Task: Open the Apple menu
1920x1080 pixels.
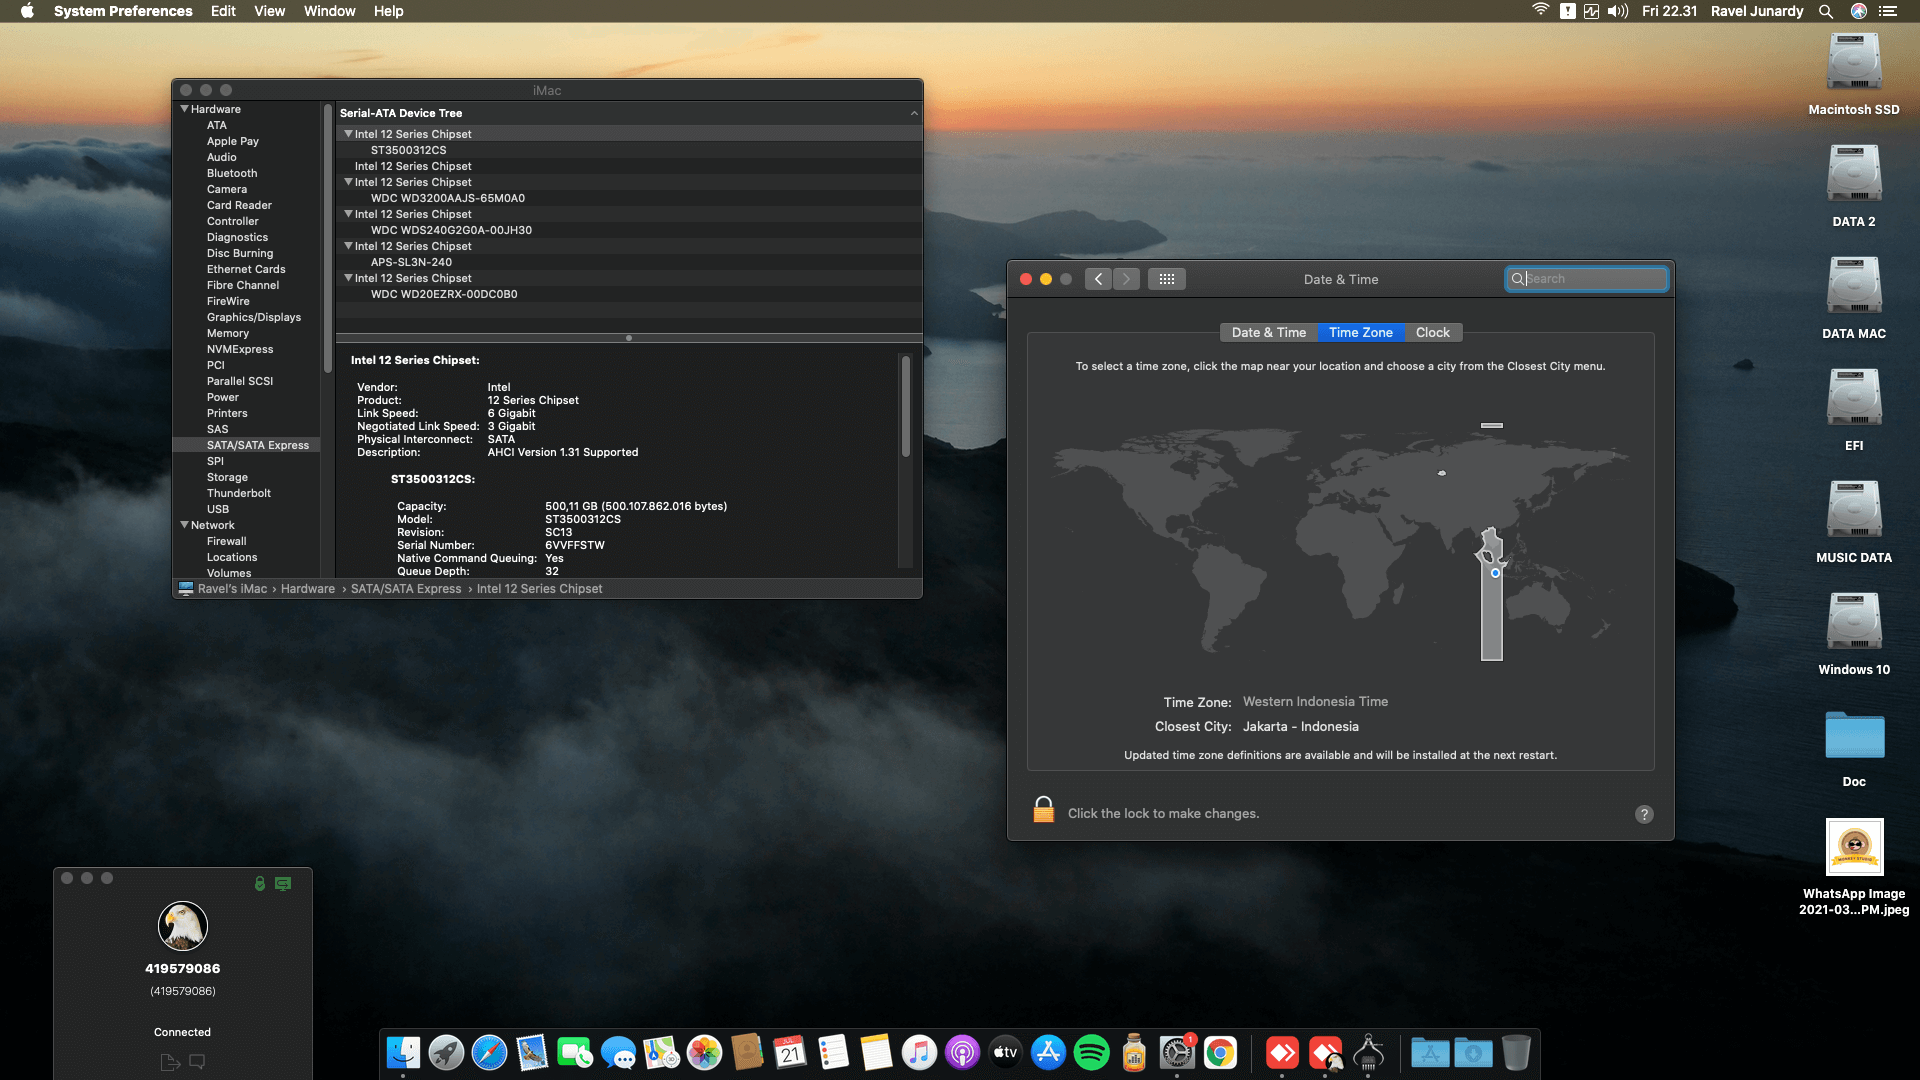Action: pos(27,11)
